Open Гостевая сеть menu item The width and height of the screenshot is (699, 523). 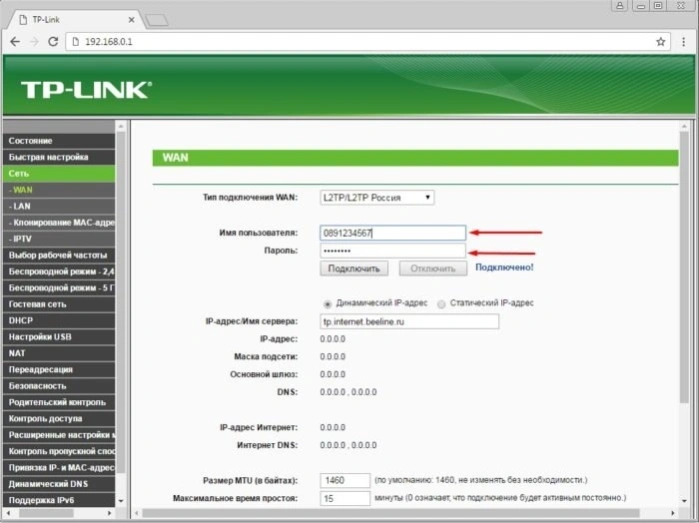click(59, 304)
